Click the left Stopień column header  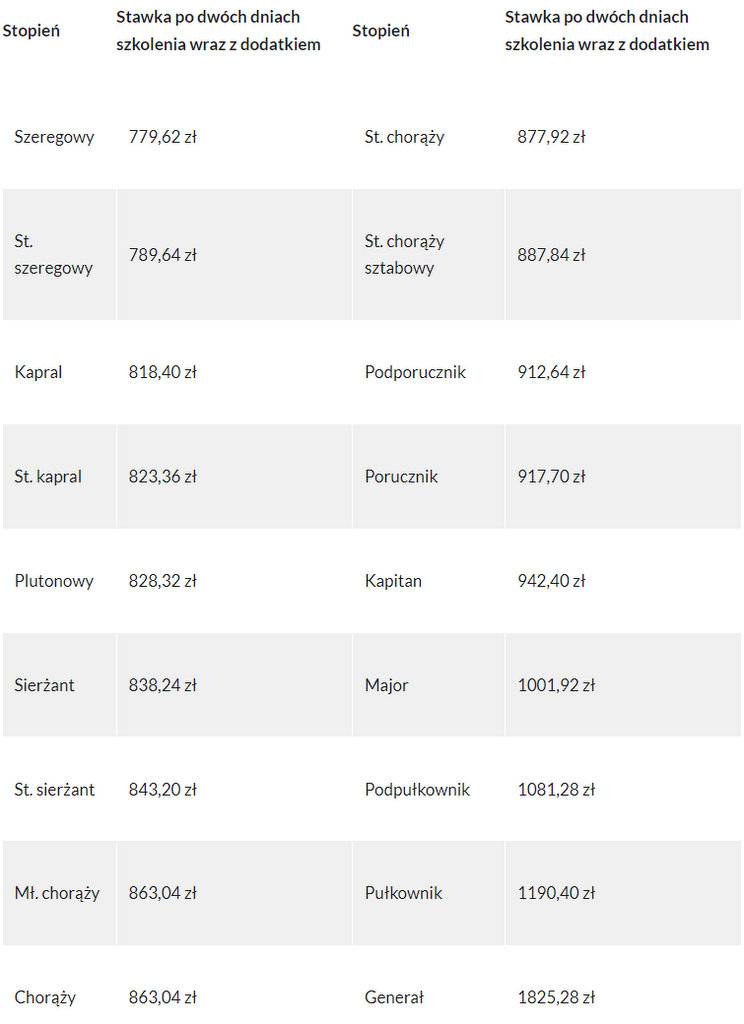click(31, 31)
